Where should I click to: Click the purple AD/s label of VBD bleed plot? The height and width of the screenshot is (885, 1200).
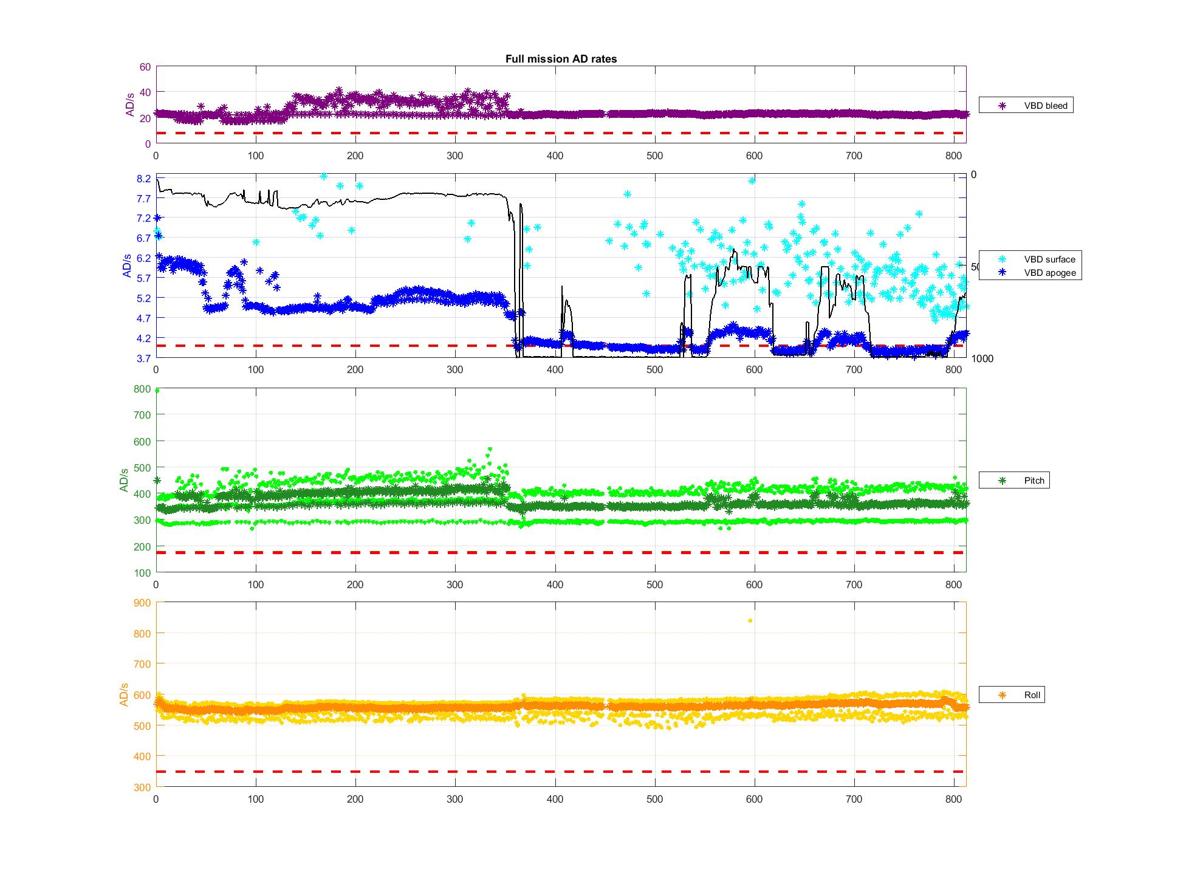pos(129,105)
